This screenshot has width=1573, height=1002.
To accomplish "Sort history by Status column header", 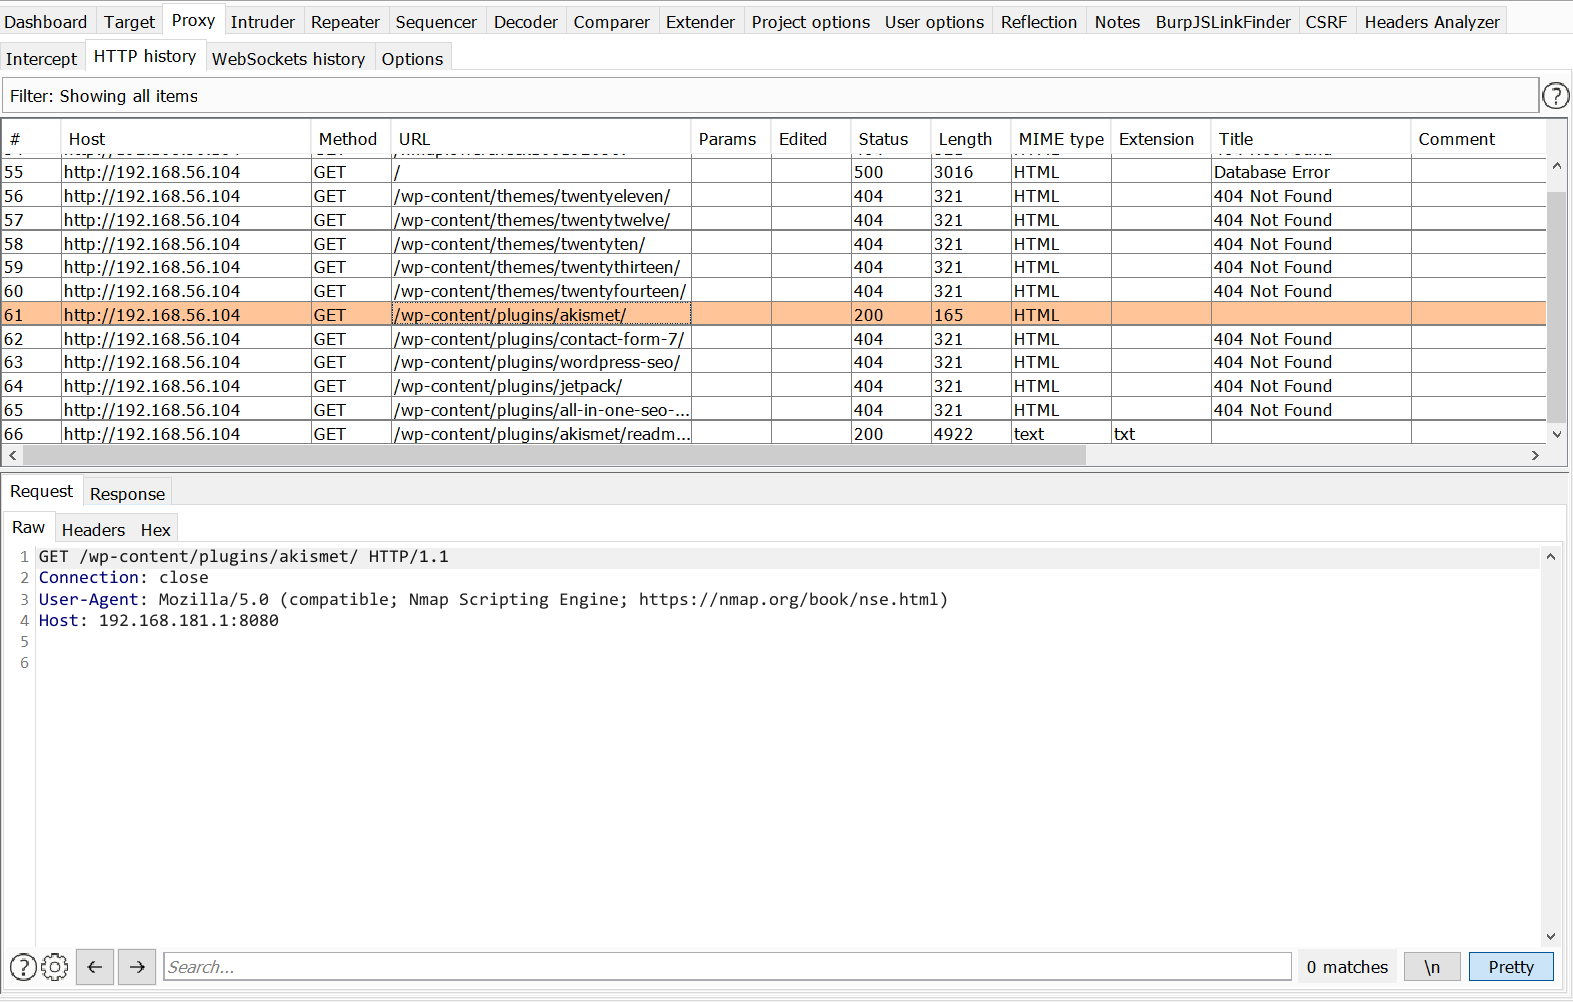I will point(883,139).
